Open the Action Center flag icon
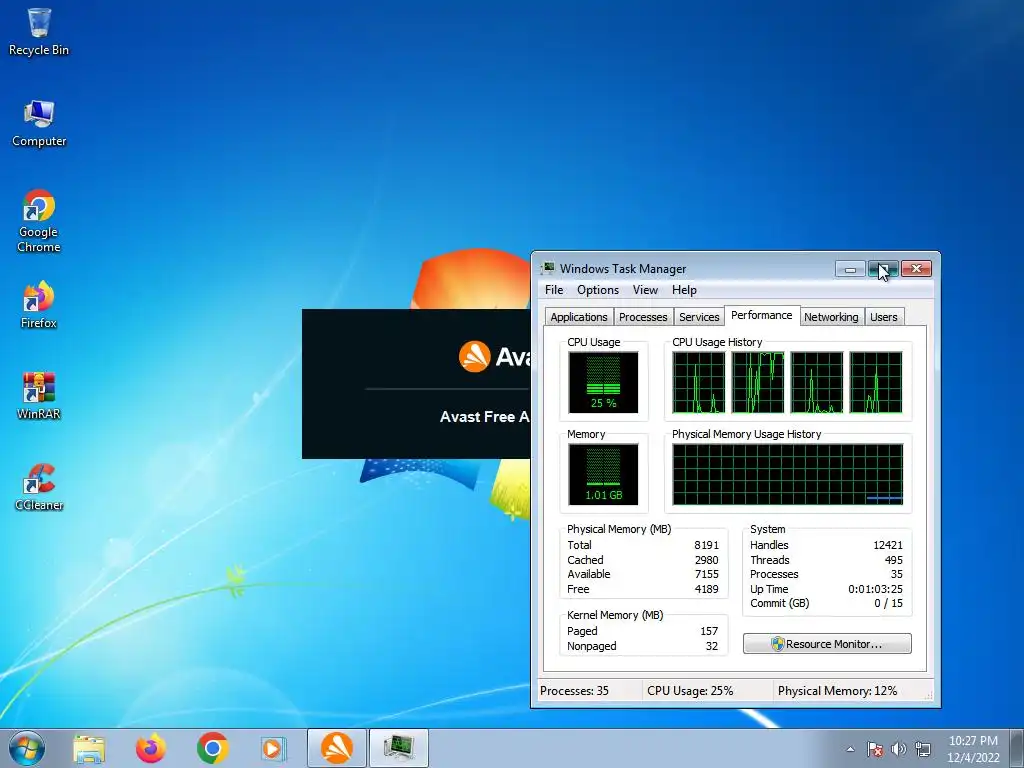The image size is (1024, 768). 875,749
